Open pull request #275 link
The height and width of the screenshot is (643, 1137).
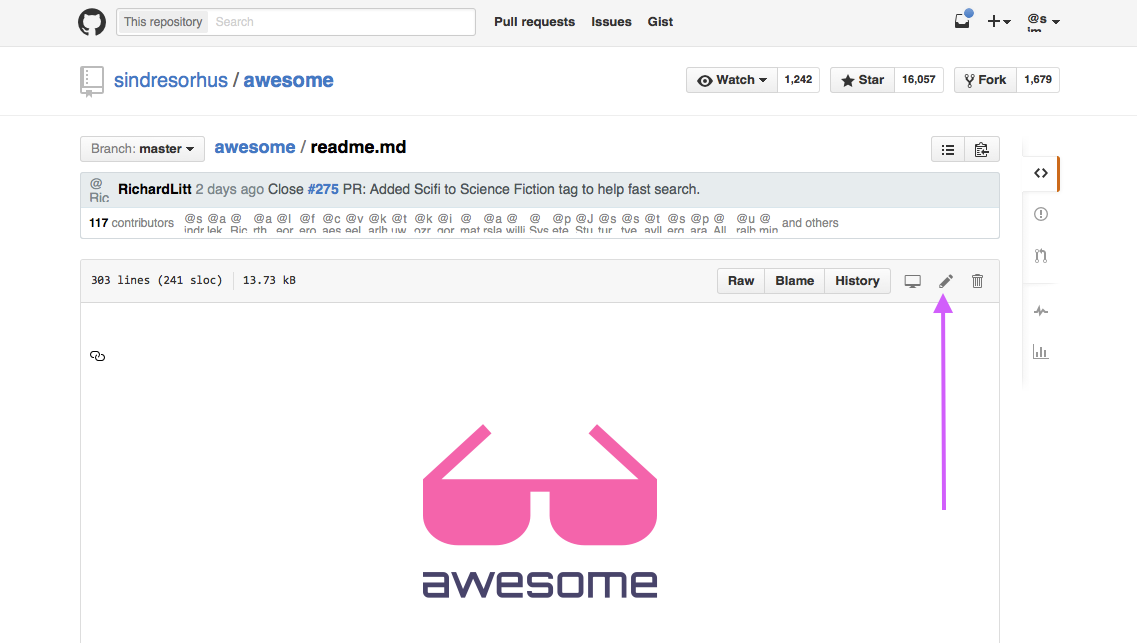pyautogui.click(x=323, y=188)
